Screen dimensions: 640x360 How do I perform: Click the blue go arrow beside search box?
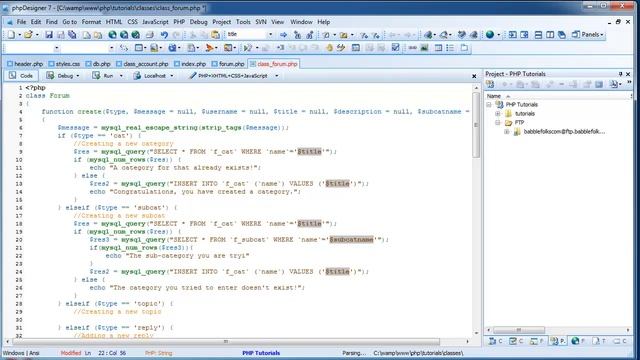(283, 35)
